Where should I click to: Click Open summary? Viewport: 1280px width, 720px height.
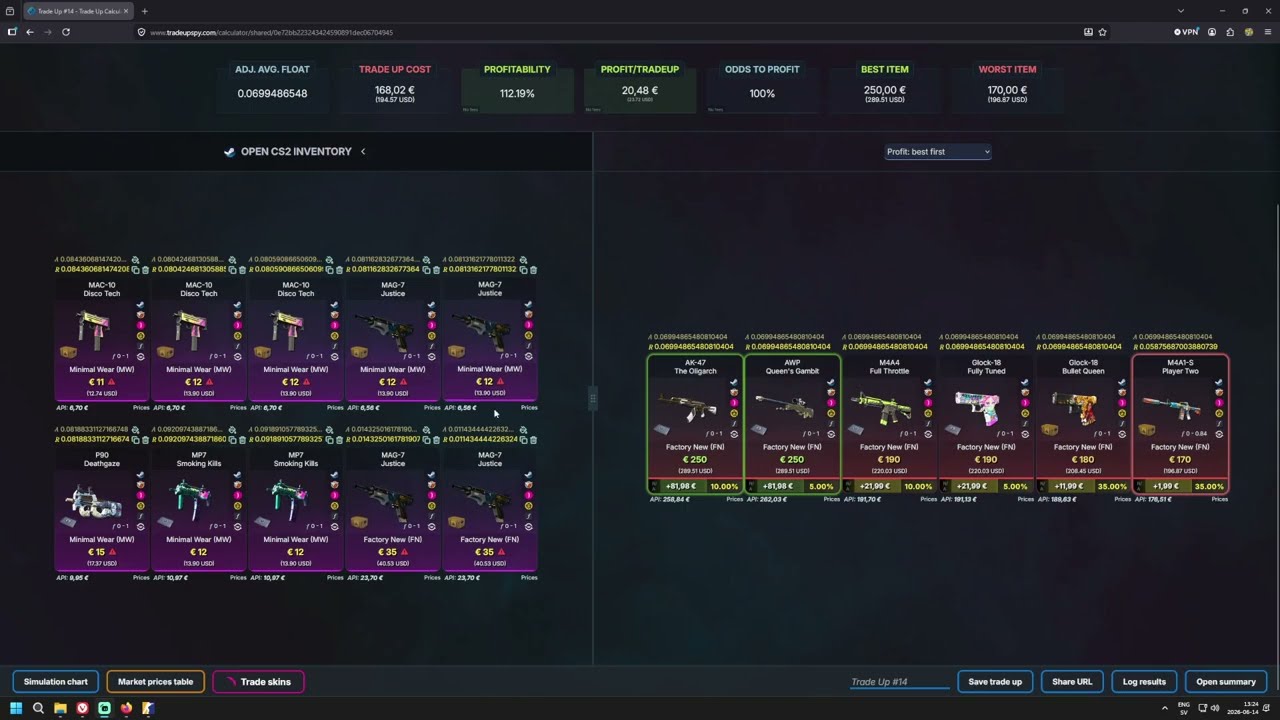click(x=1226, y=682)
